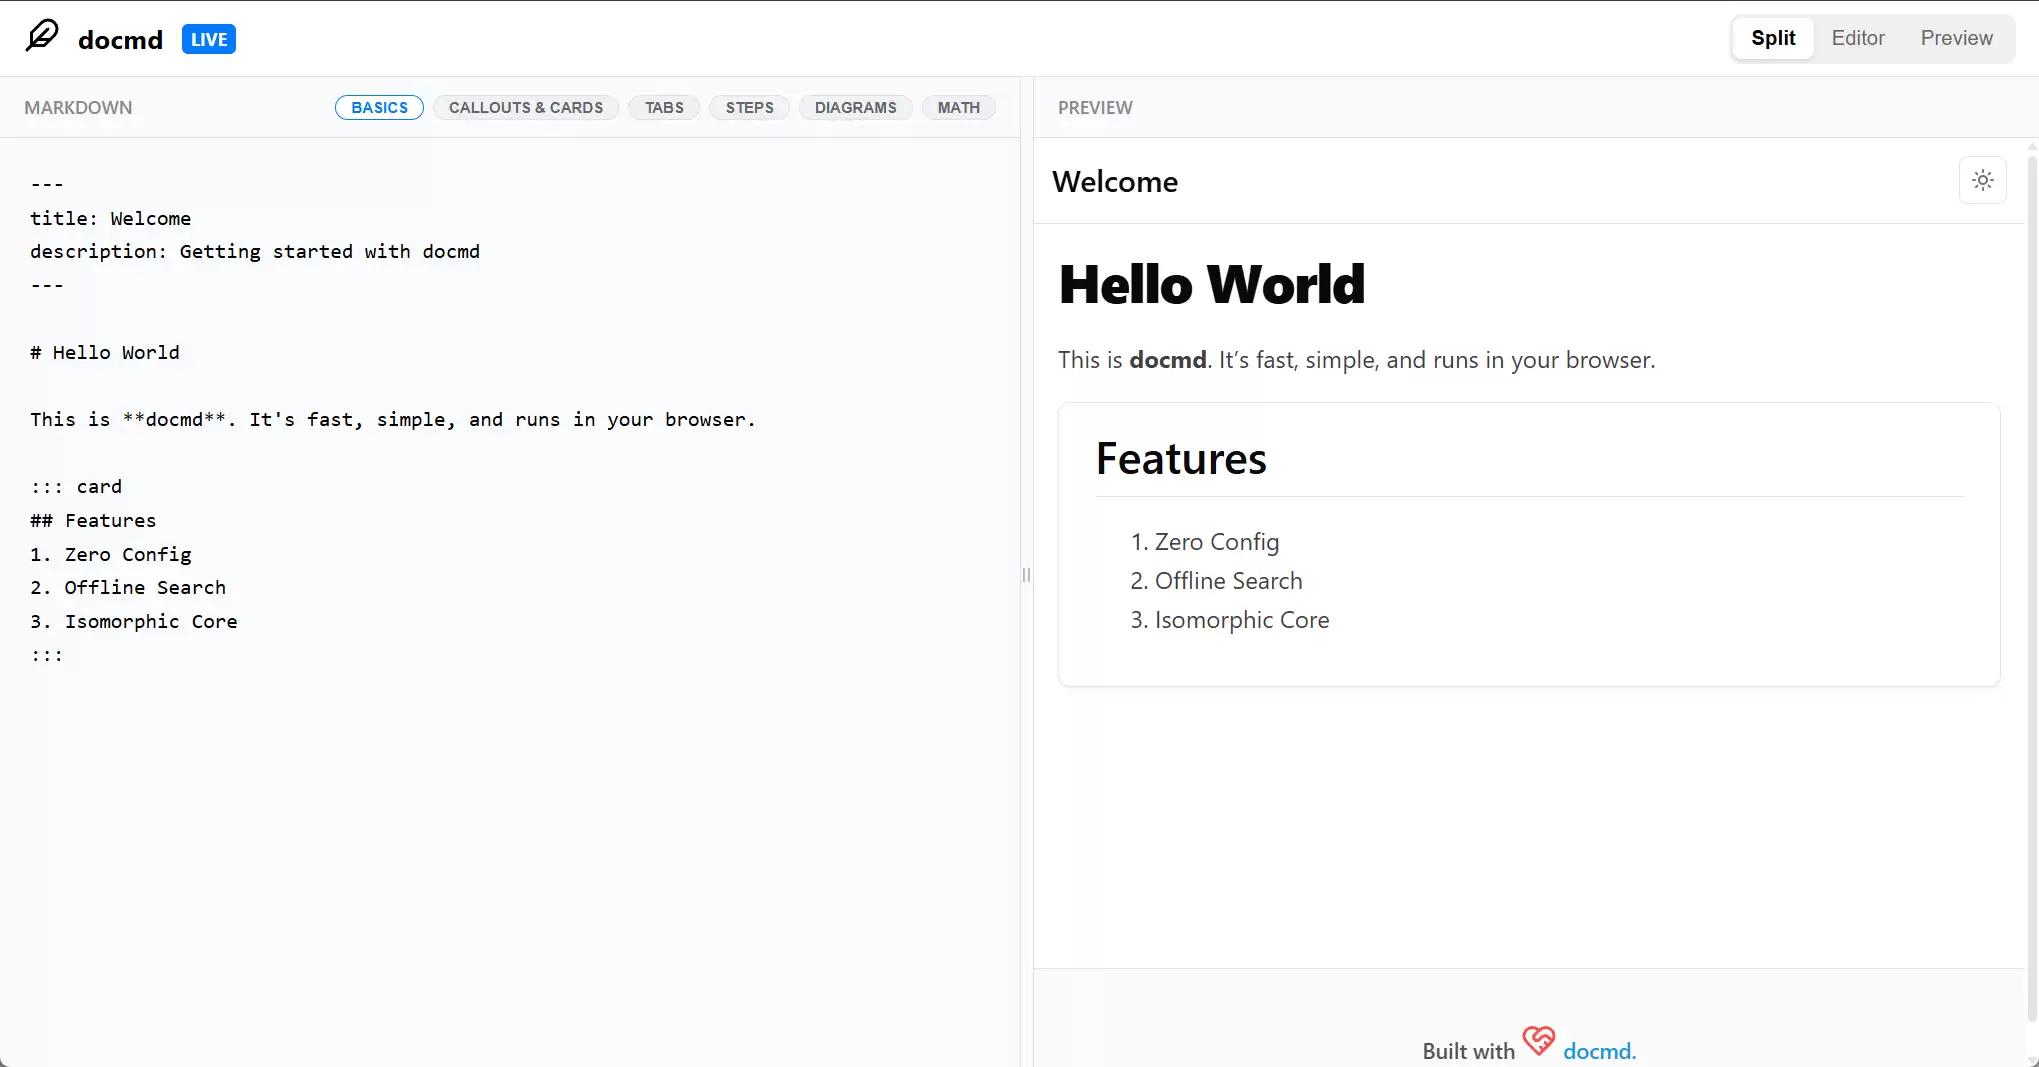This screenshot has height=1067, width=2039.
Task: Open the CALLOUTS & CARDS template
Action: coord(526,107)
